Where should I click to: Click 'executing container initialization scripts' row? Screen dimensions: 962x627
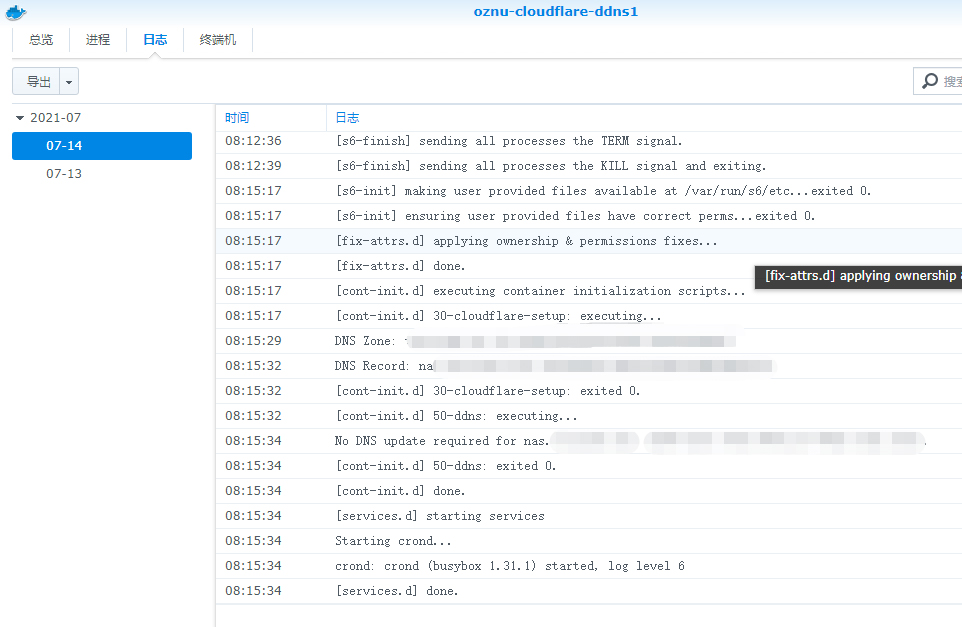point(589,291)
